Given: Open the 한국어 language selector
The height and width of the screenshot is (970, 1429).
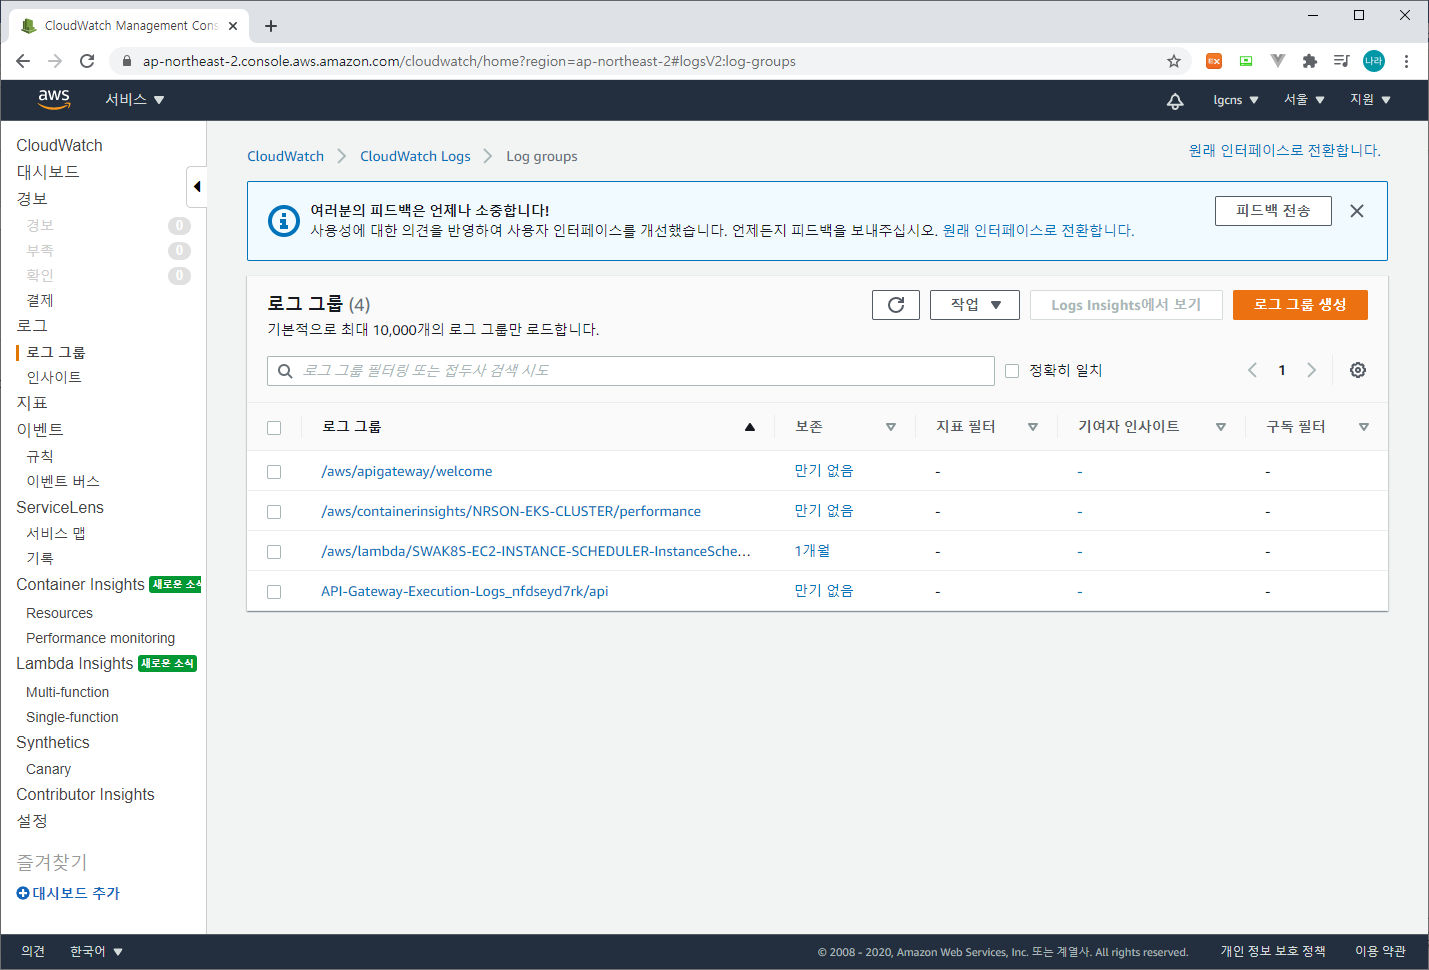Looking at the screenshot, I should [96, 952].
